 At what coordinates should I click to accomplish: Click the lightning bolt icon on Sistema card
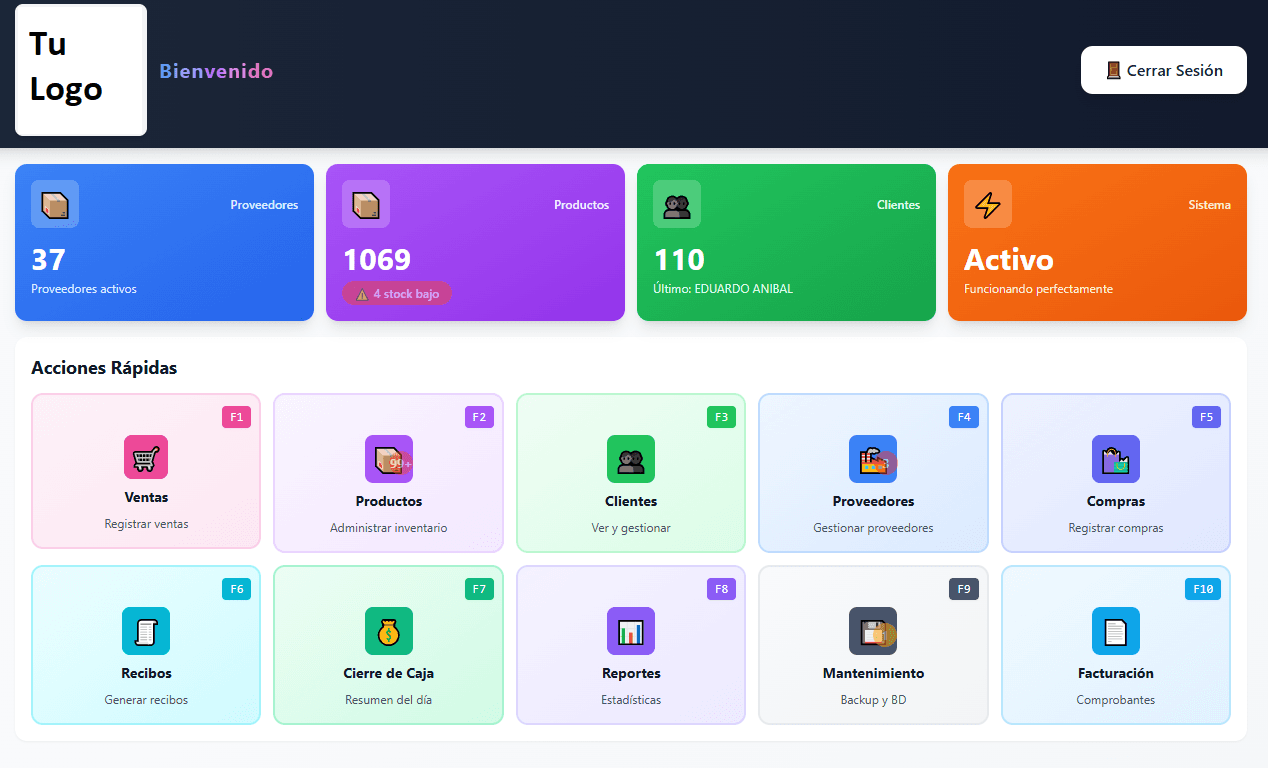[x=988, y=204]
